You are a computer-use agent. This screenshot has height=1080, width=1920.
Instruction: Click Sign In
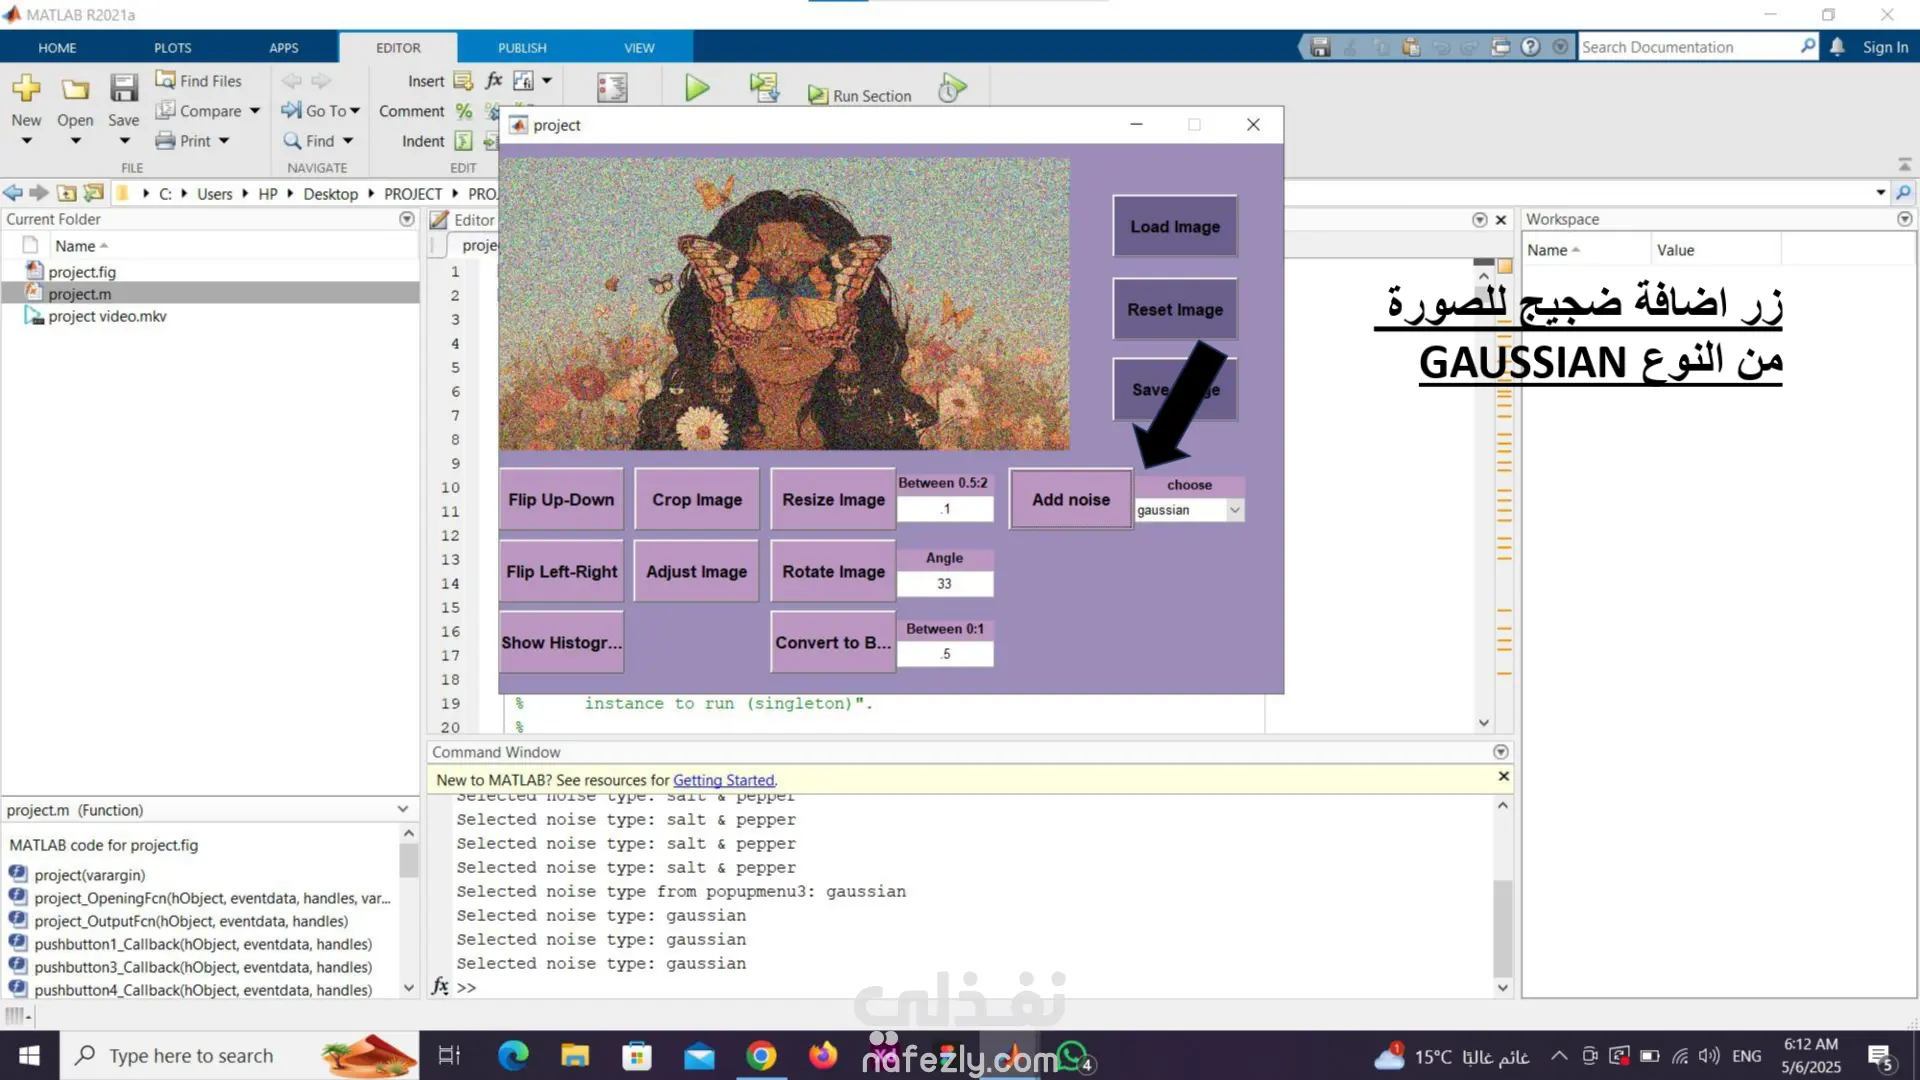1885,47
